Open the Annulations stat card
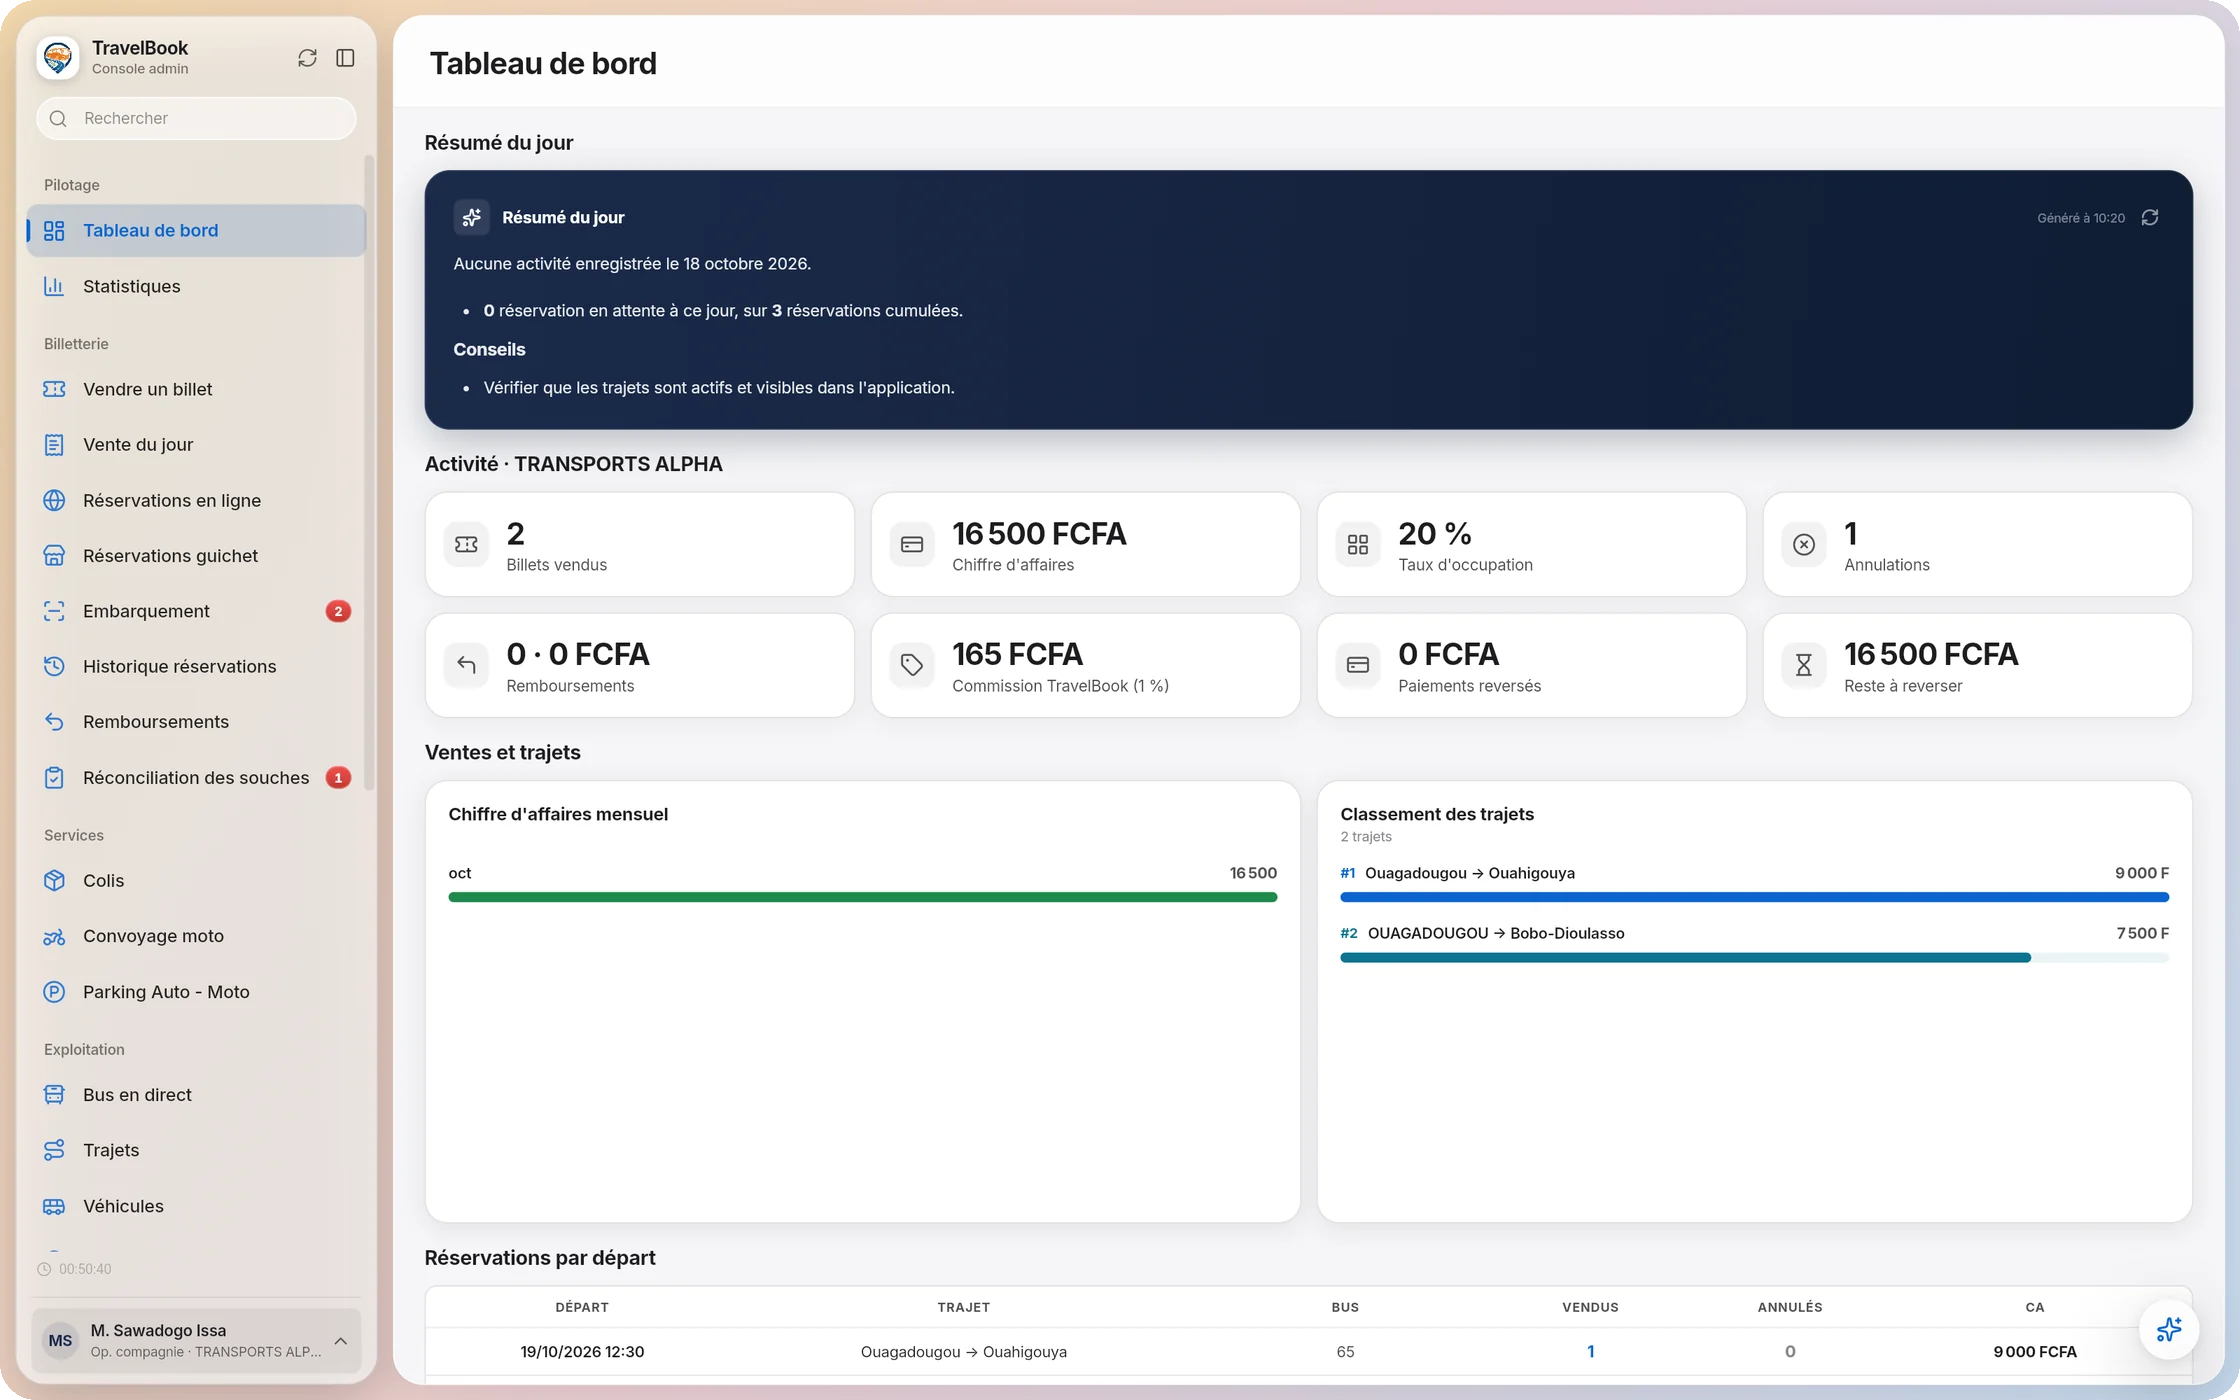This screenshot has height=1400, width=2240. (x=1978, y=545)
